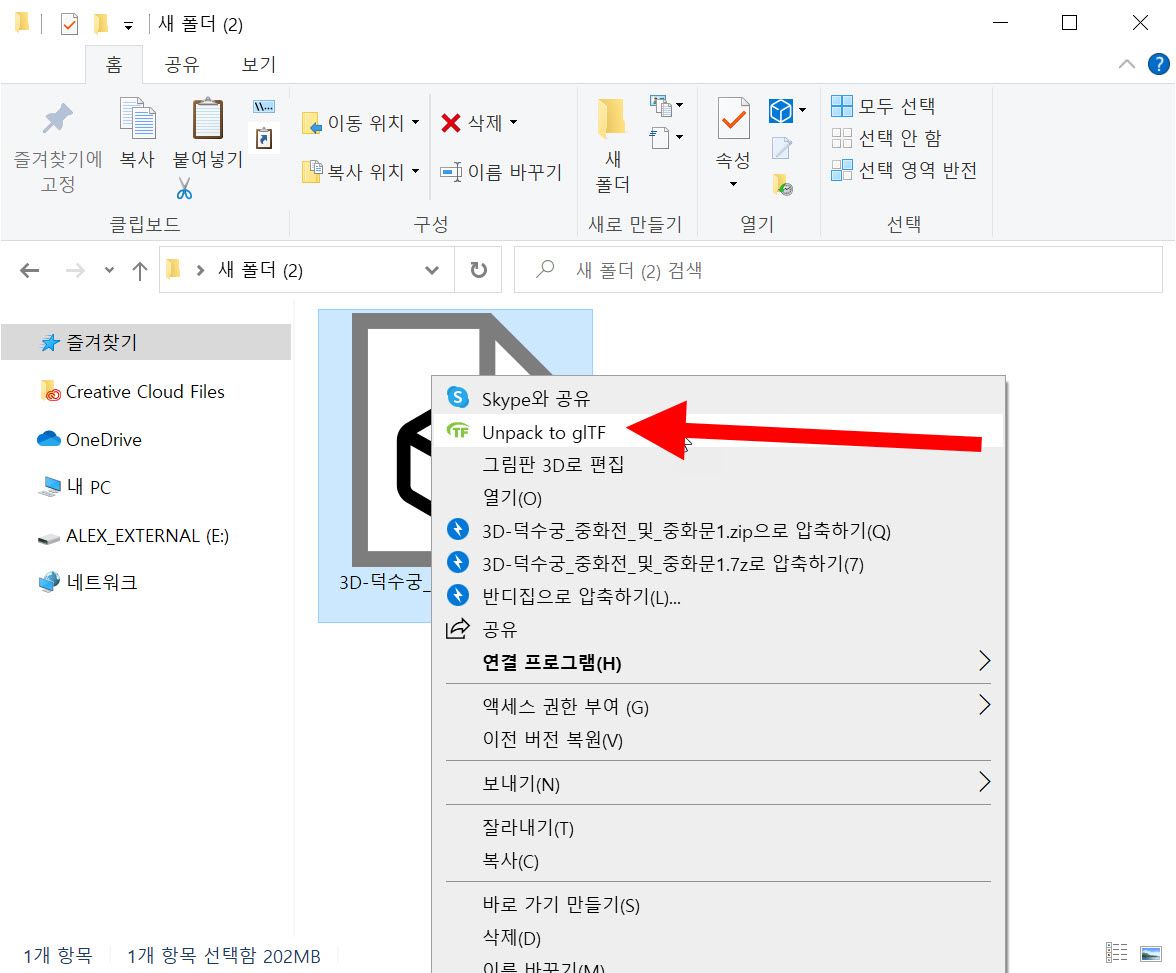
Task: Select 즐겨찾기 in navigation pane
Action: pyautogui.click(x=146, y=342)
